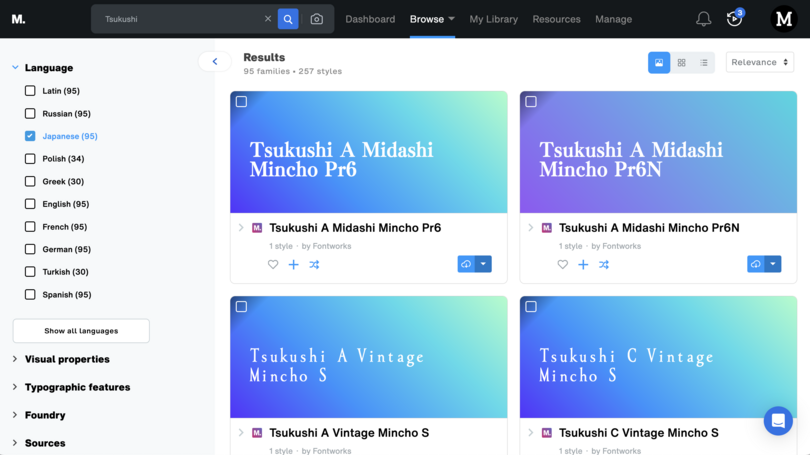Select the Tsukushi A Vintage Mincho S card checkbox
This screenshot has height=455, width=810.
(x=241, y=307)
